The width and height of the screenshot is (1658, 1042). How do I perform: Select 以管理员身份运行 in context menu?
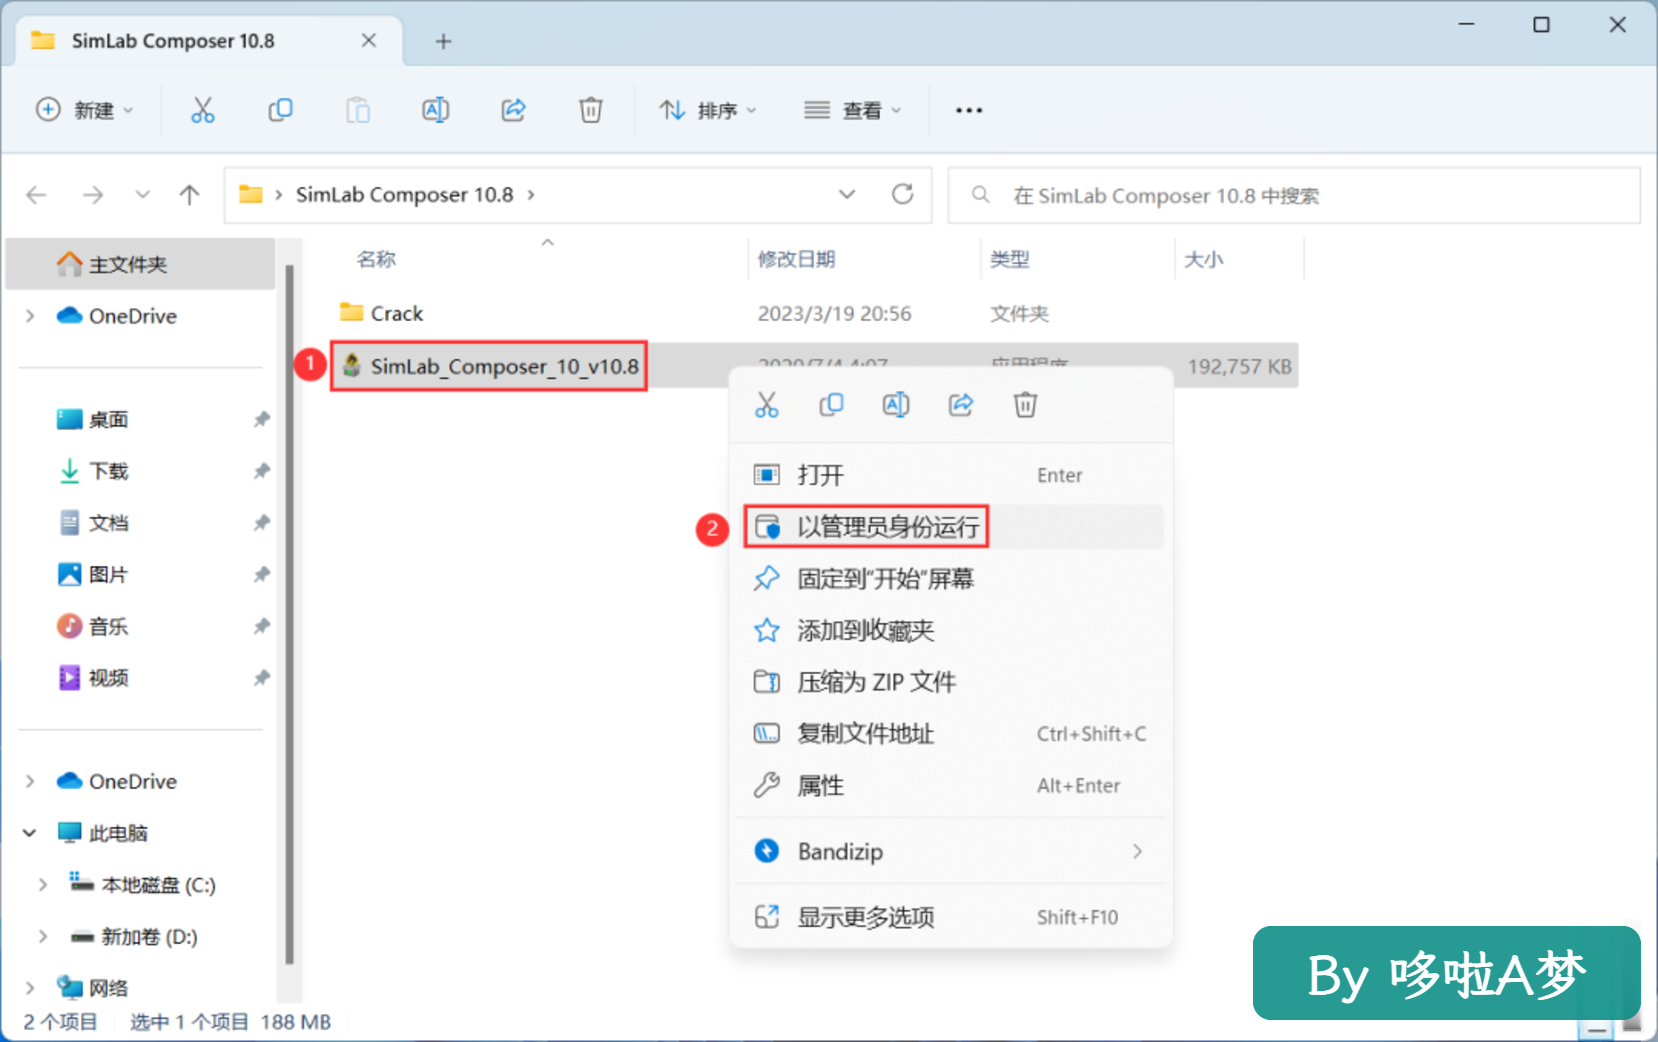950,527
